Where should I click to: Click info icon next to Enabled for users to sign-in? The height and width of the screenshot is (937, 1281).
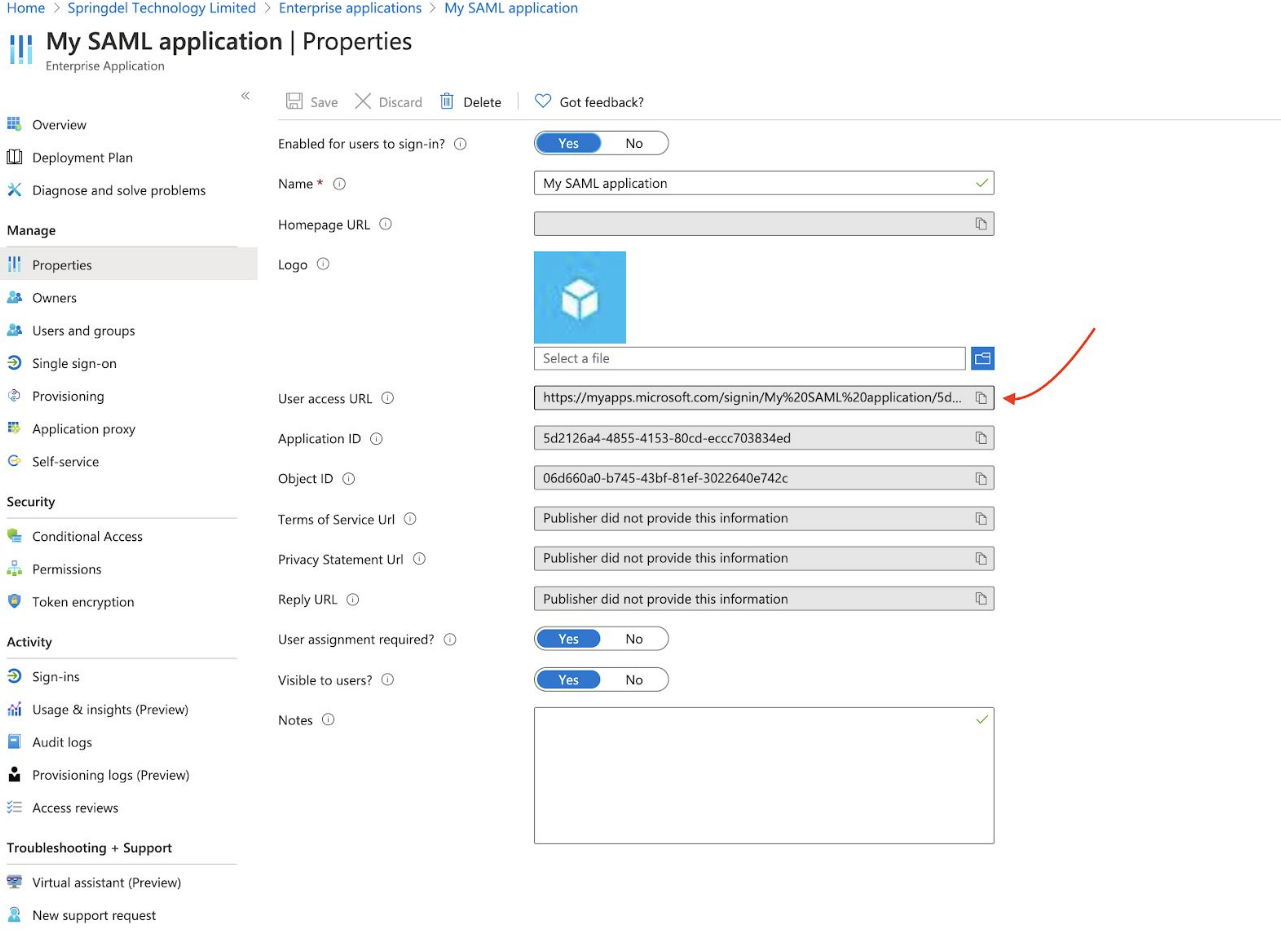(461, 144)
